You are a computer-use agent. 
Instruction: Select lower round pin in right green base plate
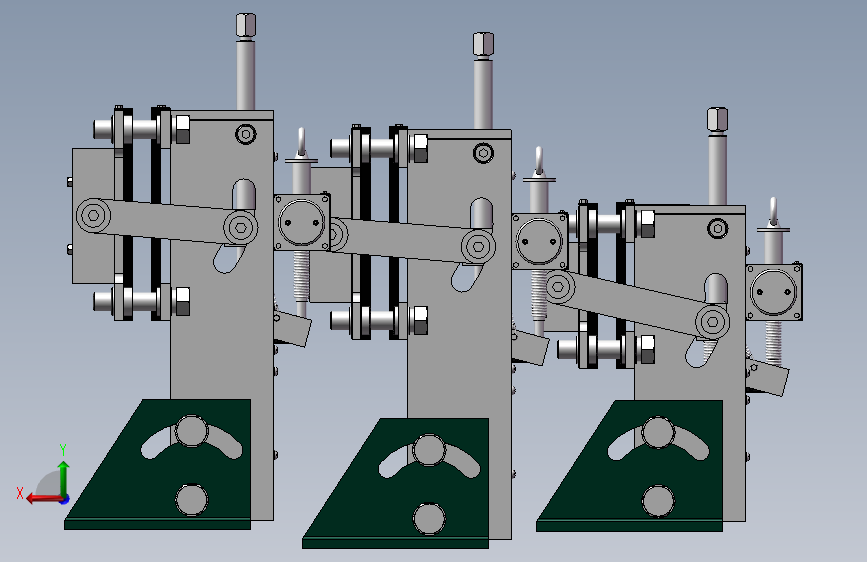click(658, 501)
